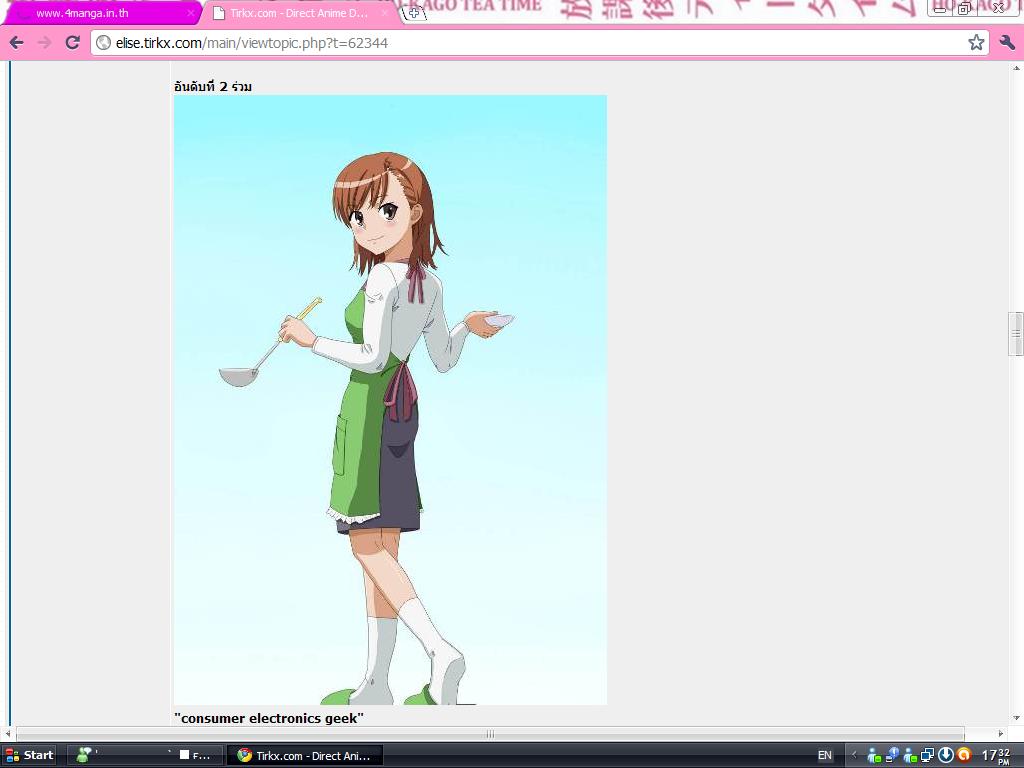This screenshot has height=768, width=1024.
Task: Click the vertical scrollbar thumb
Action: 1016,334
